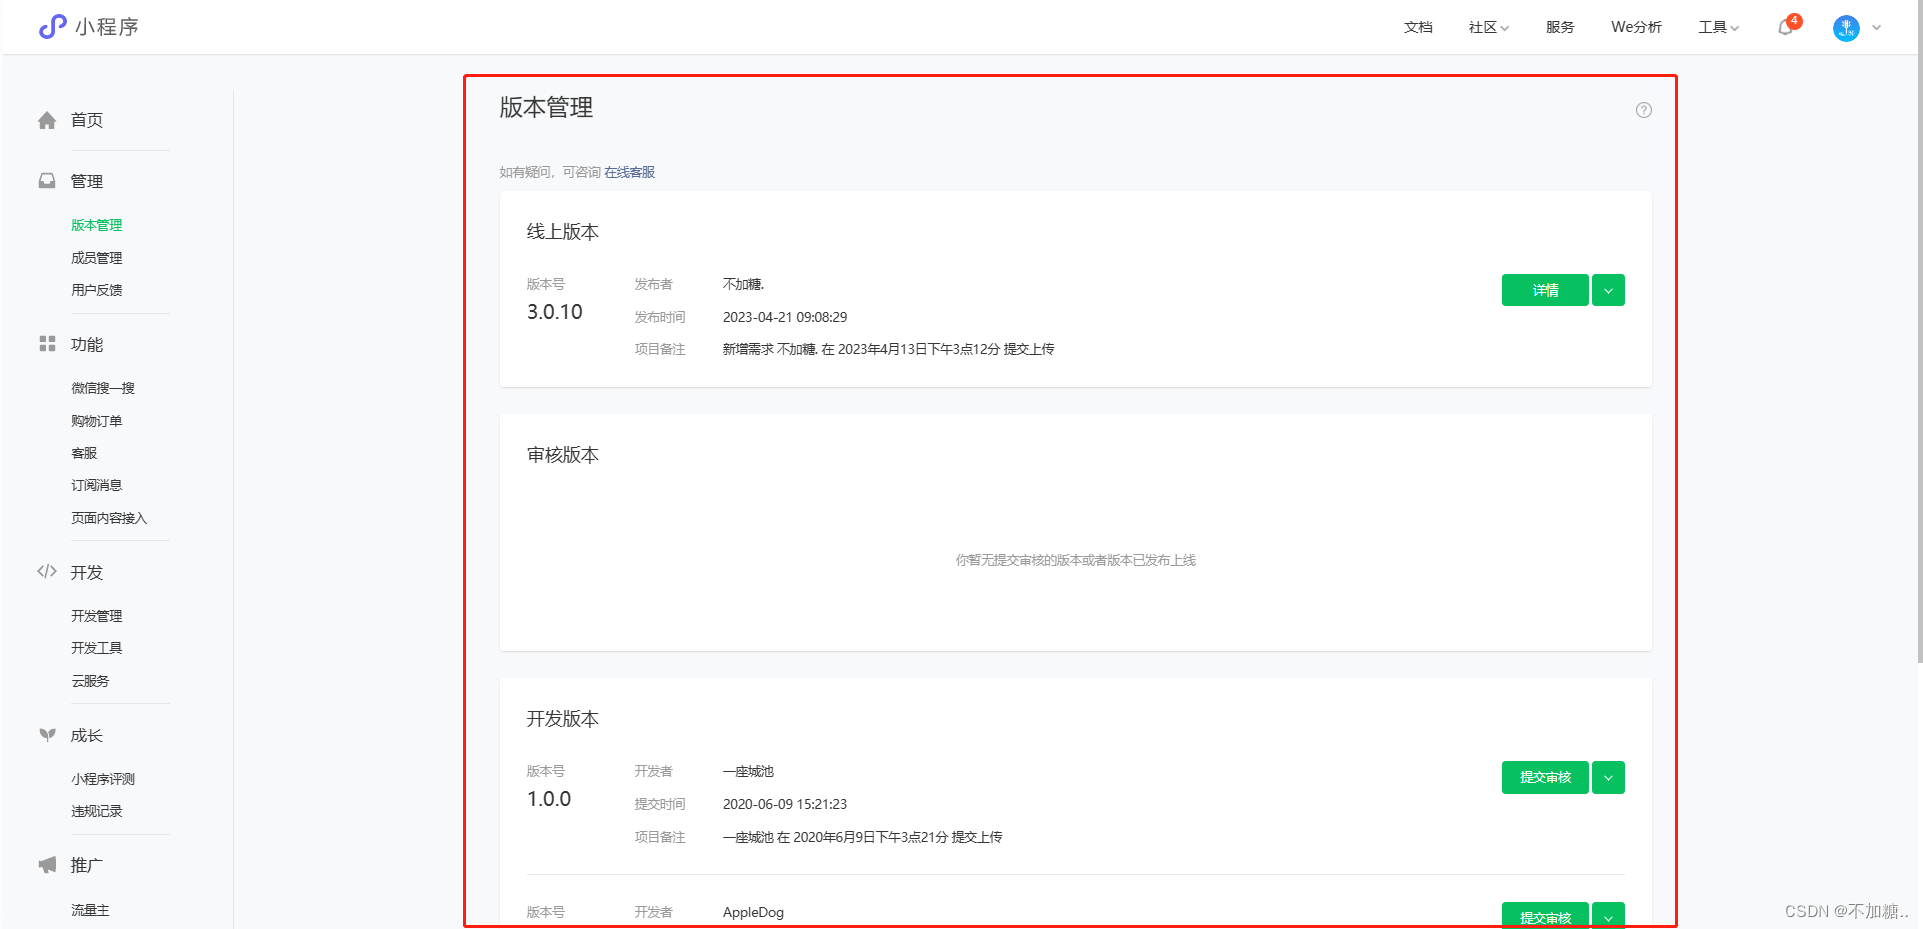Click the help question mark icon
1923x929 pixels.
point(1643,110)
